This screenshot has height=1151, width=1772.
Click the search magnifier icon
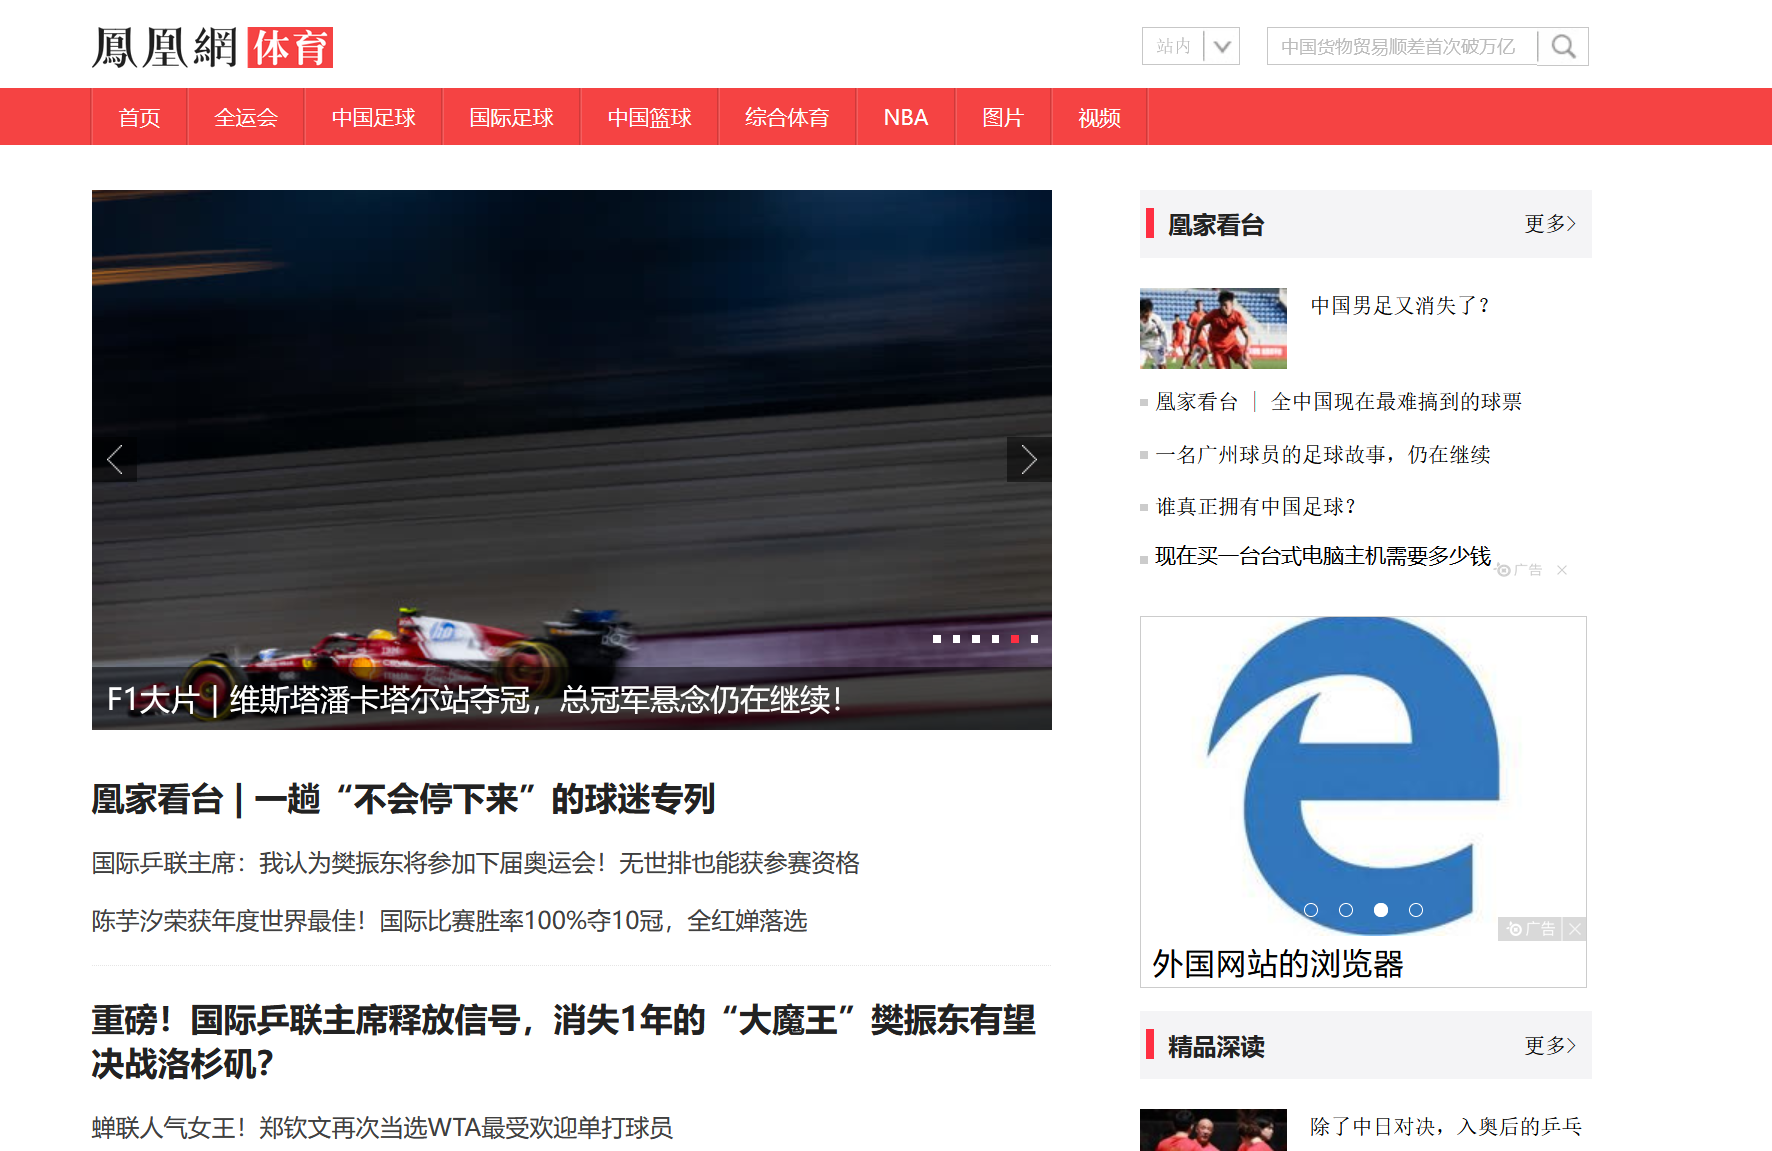pyautogui.click(x=1563, y=47)
